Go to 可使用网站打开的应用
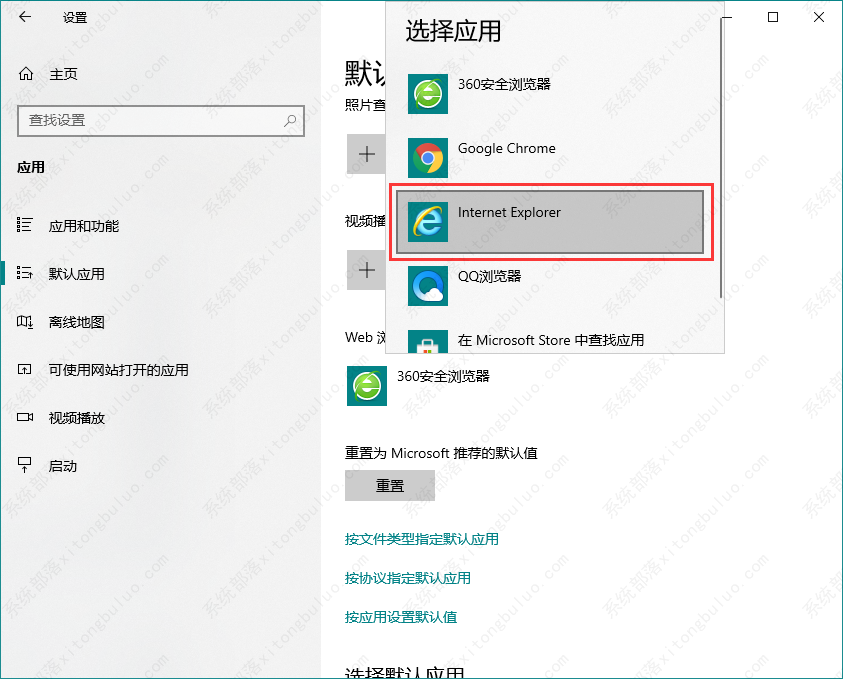 tap(118, 370)
